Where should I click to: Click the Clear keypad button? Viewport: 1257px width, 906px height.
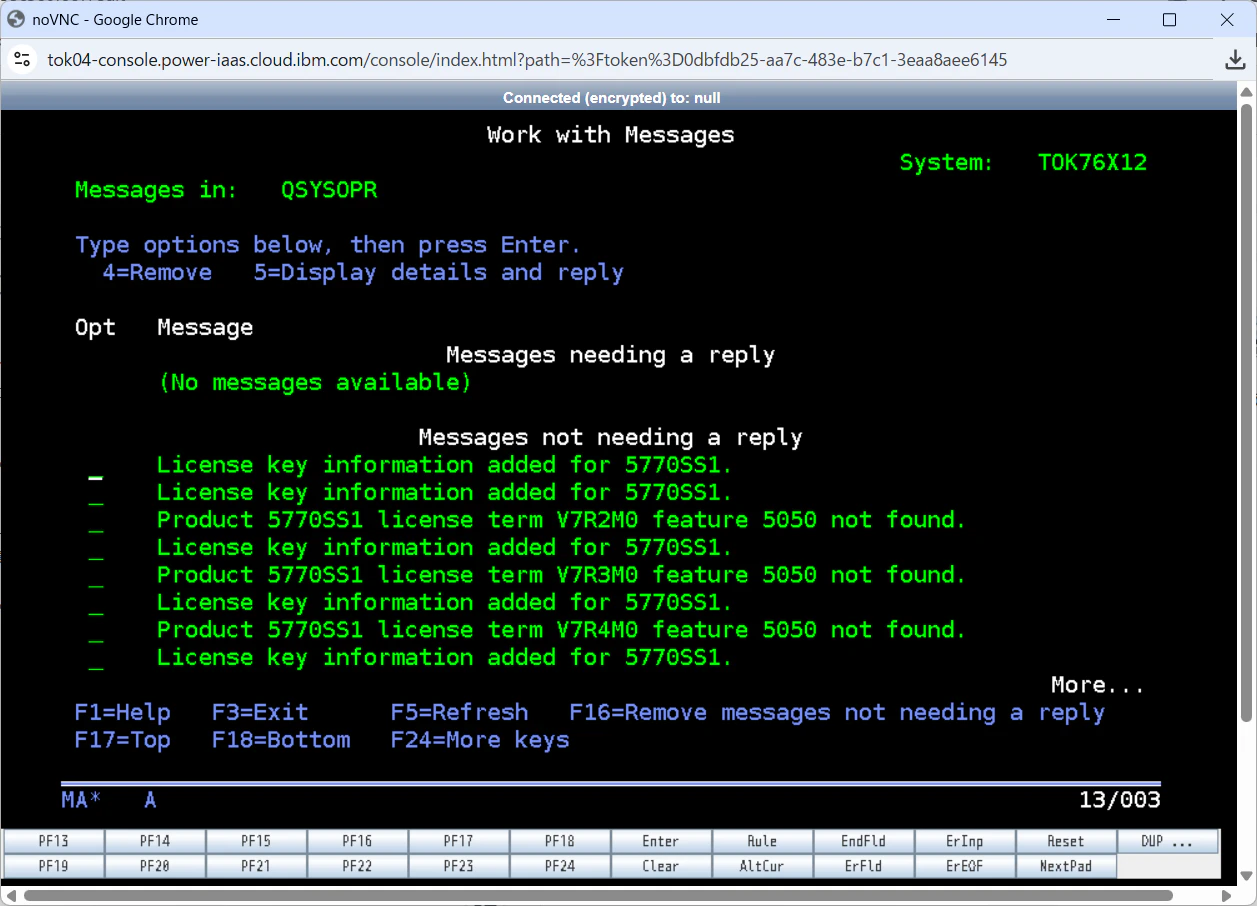tap(661, 866)
